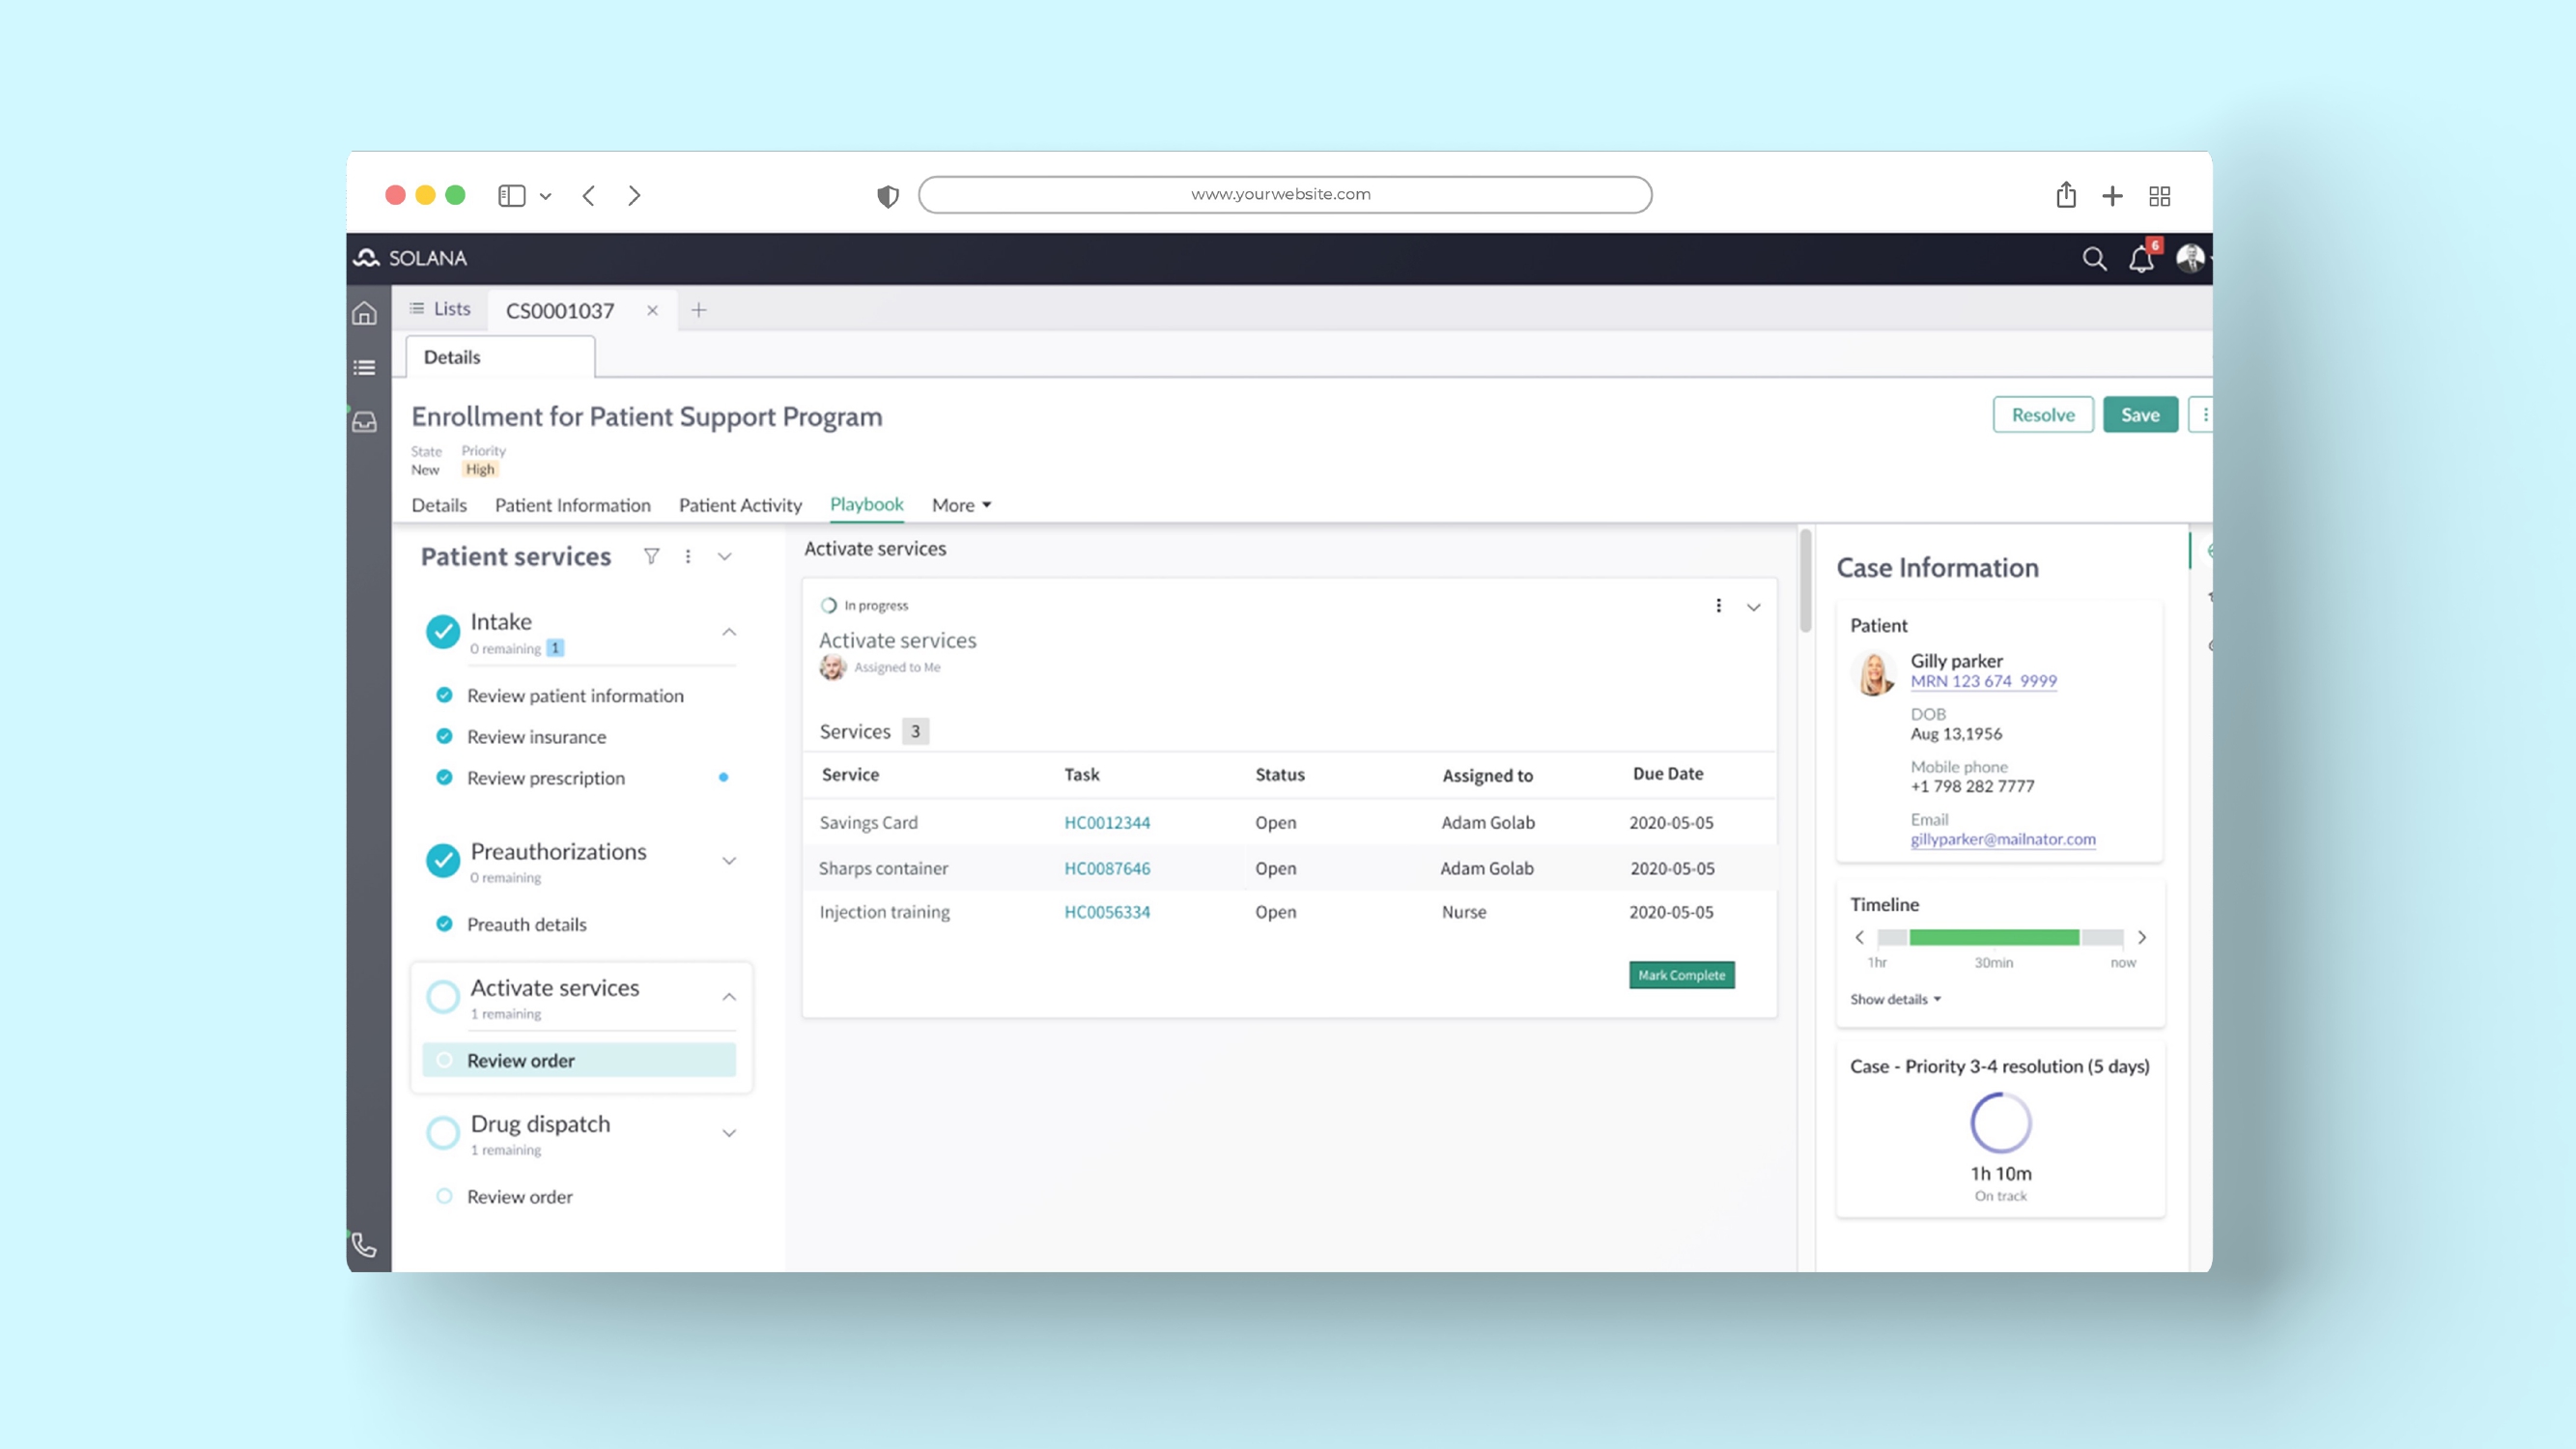
Task: Toggle the completion circle for Review order
Action: (443, 1060)
